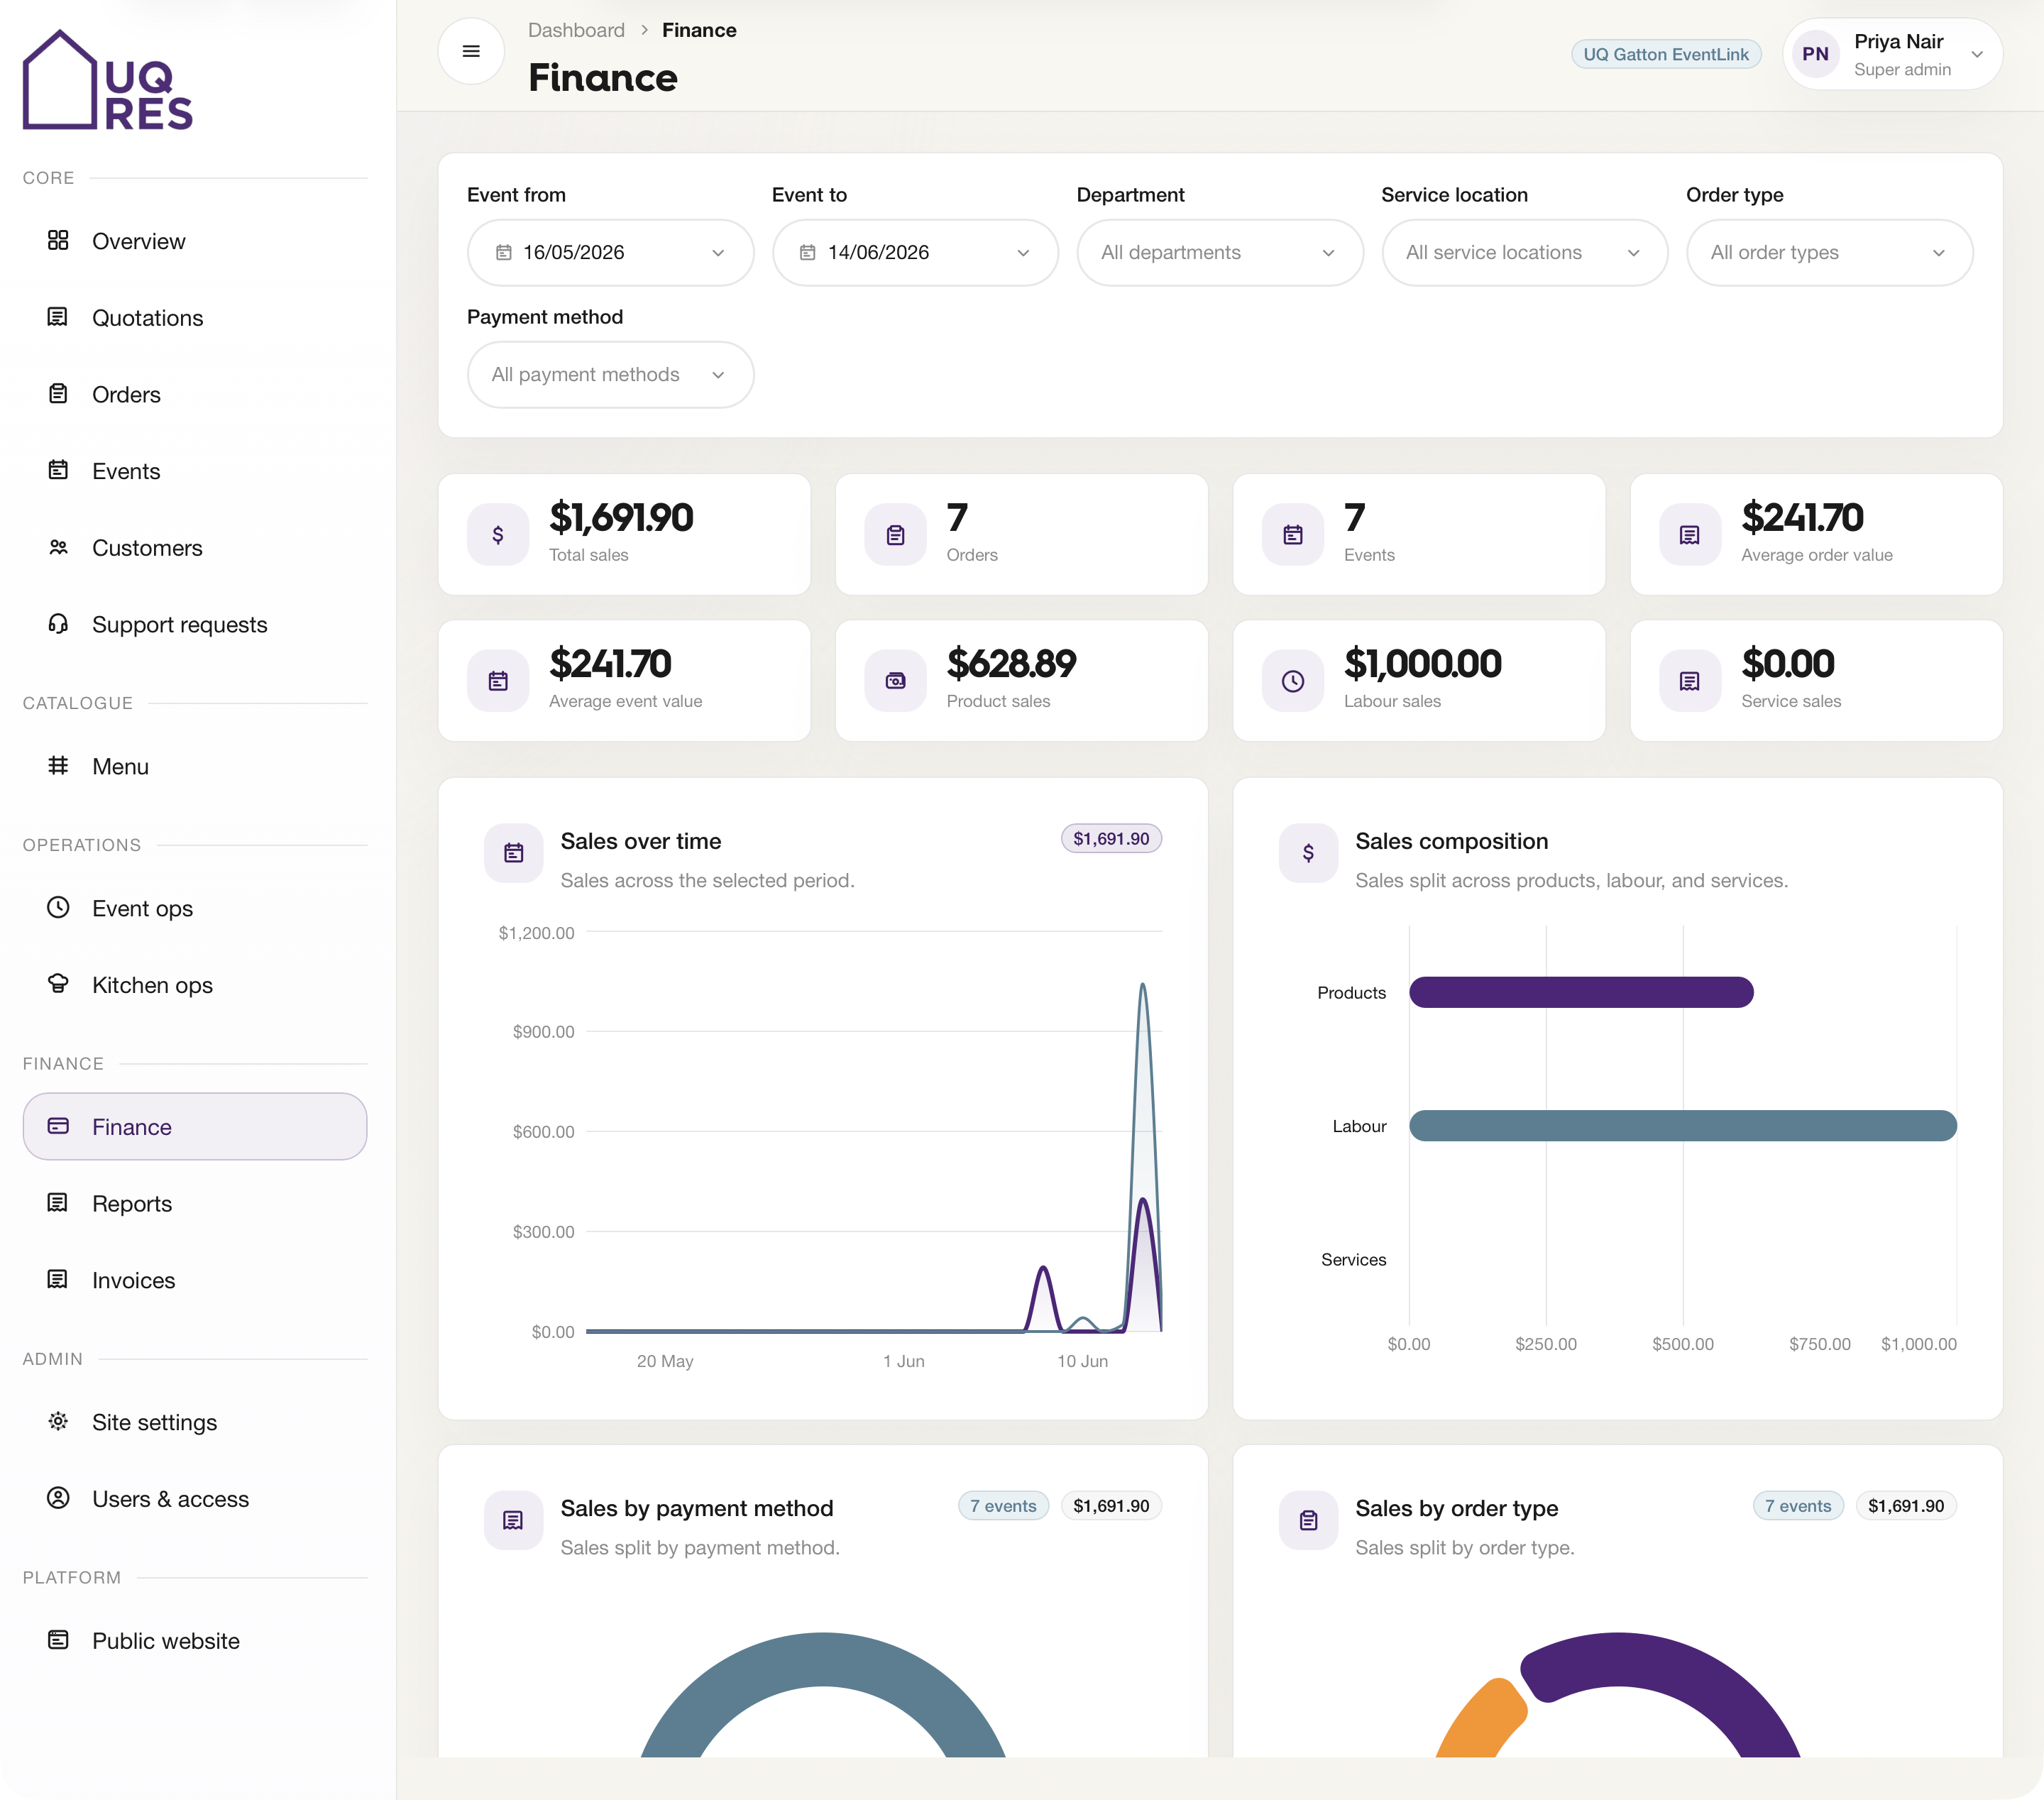Click the Product sales cash icon
Viewport: 2044px width, 1800px height.
click(x=896, y=681)
